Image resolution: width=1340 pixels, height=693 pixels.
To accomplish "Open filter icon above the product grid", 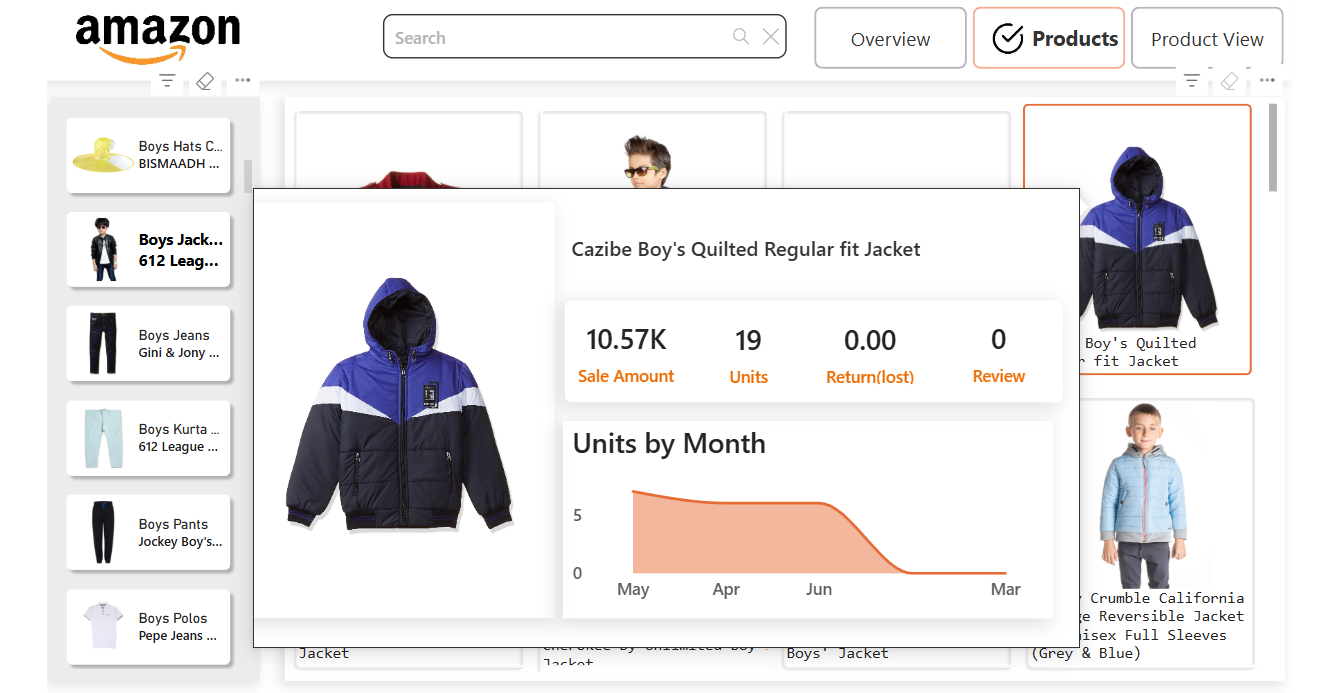I will (x=1191, y=81).
